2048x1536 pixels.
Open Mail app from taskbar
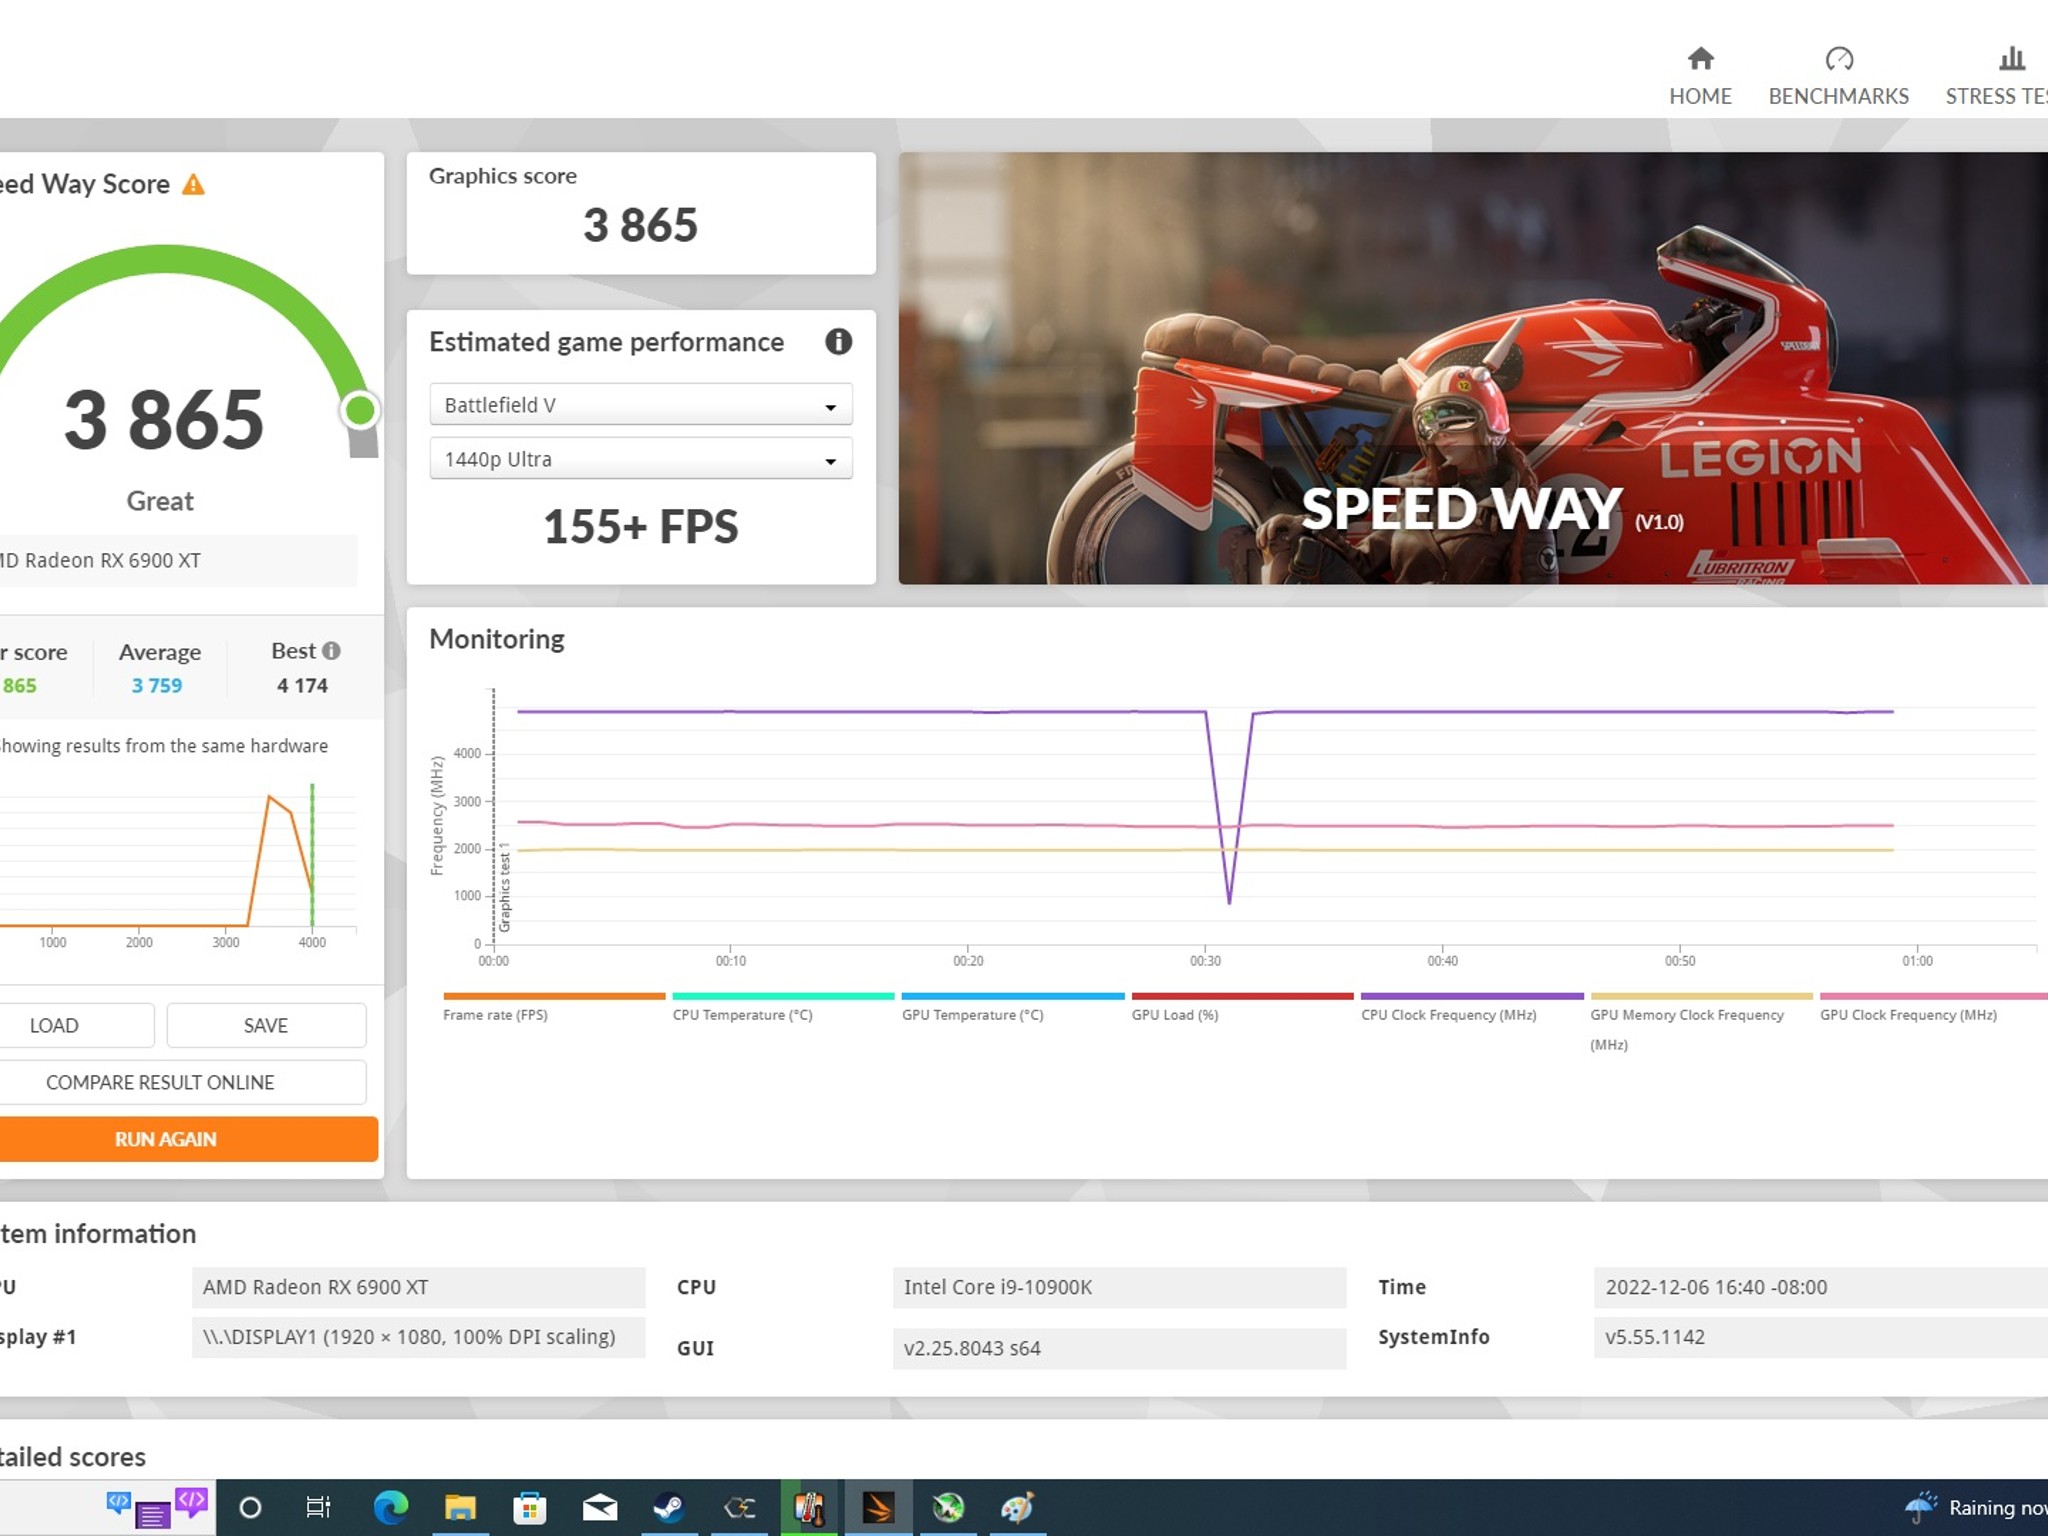tap(600, 1508)
